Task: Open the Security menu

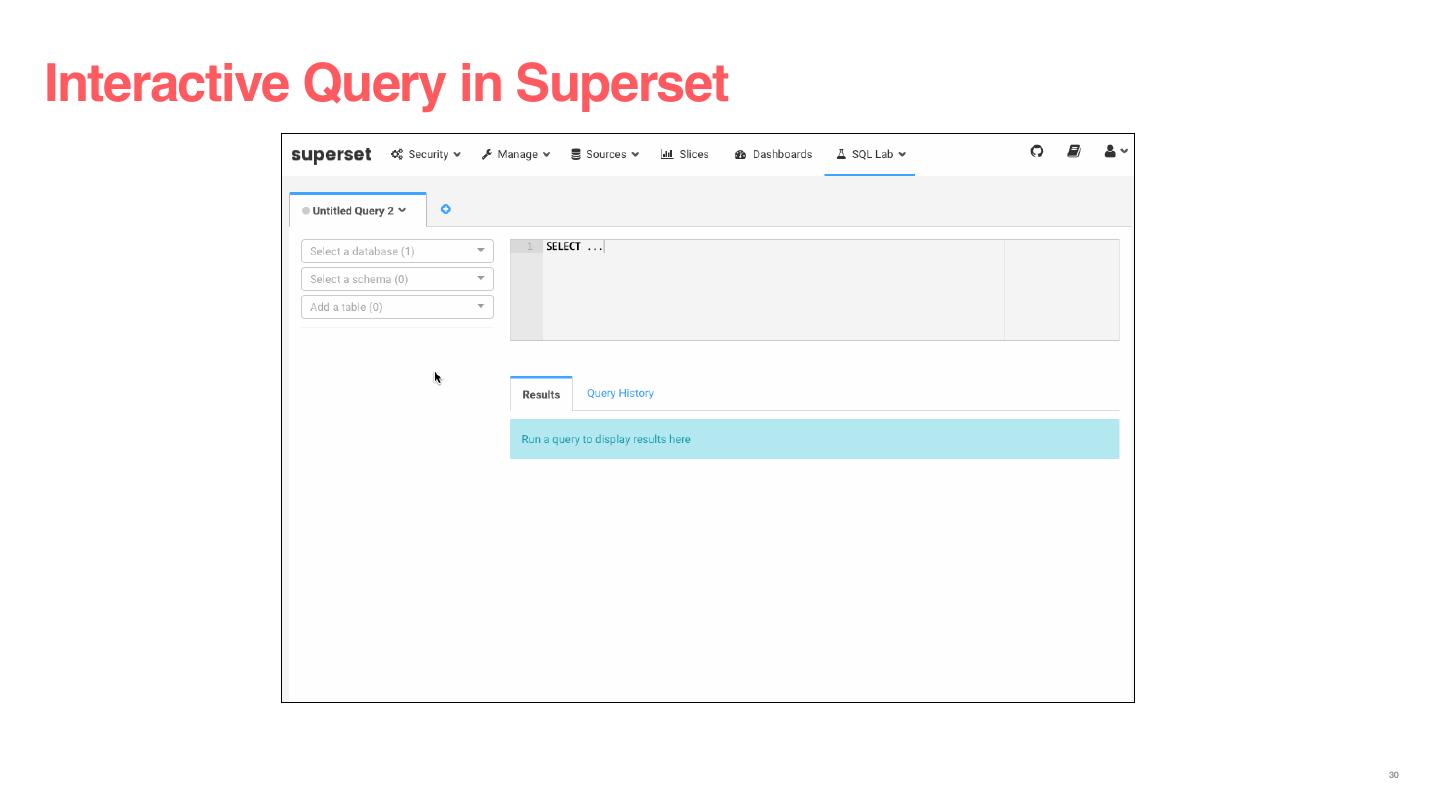Action: (426, 154)
